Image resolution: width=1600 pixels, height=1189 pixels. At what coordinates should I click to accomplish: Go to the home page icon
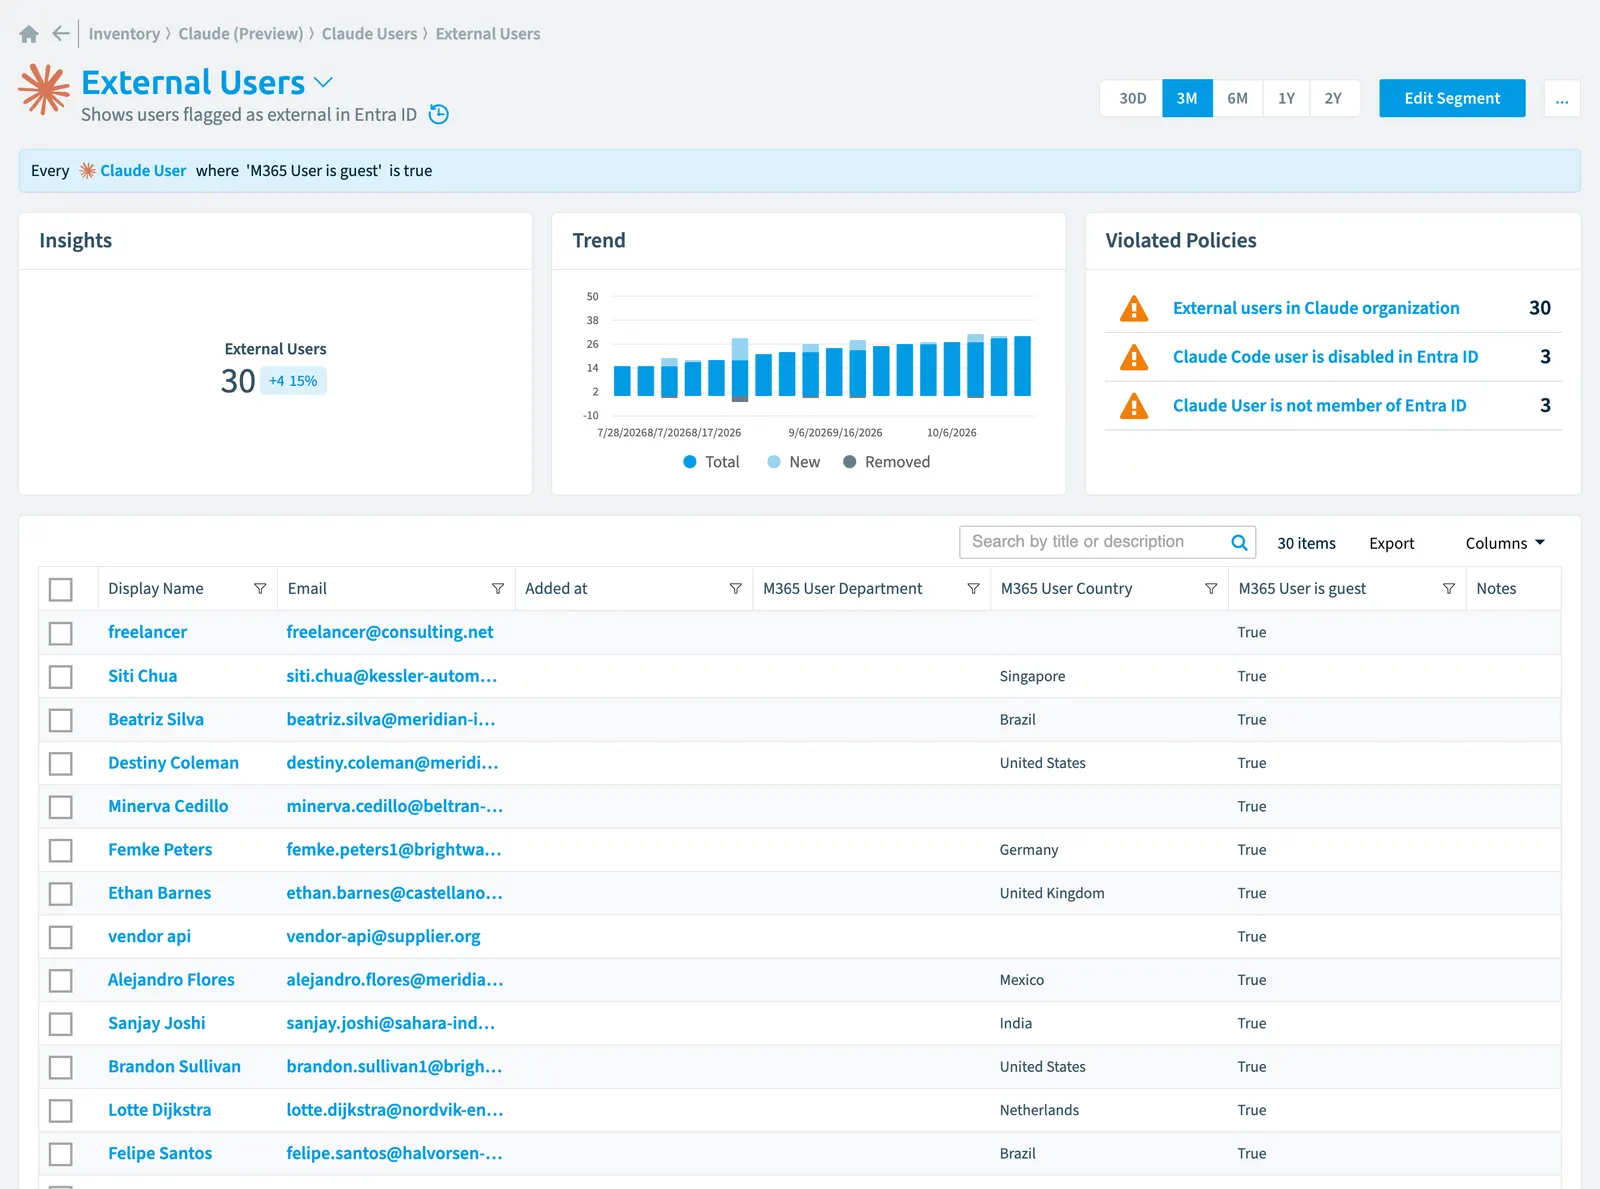(x=29, y=34)
